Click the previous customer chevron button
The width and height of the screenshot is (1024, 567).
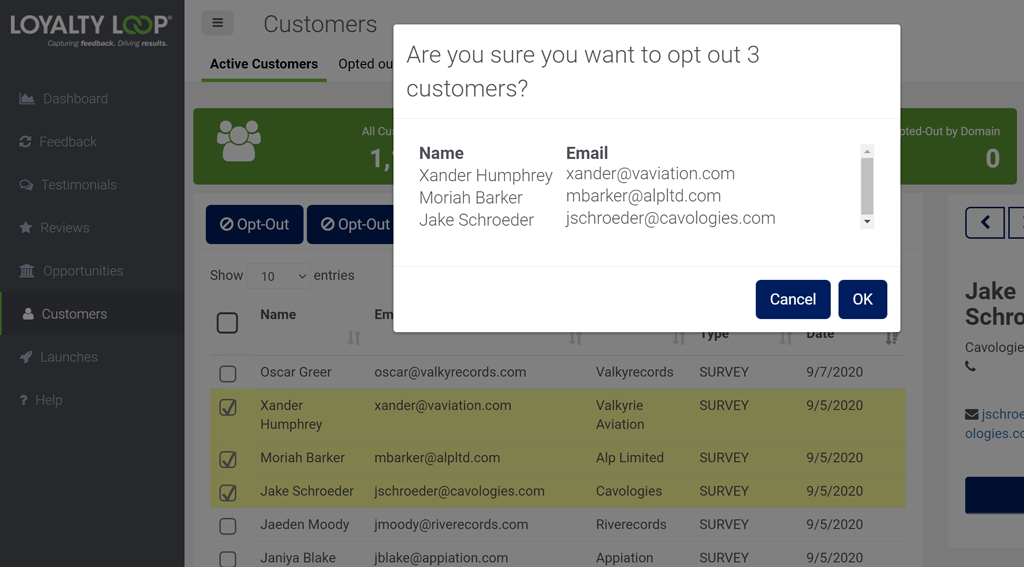coord(985,223)
